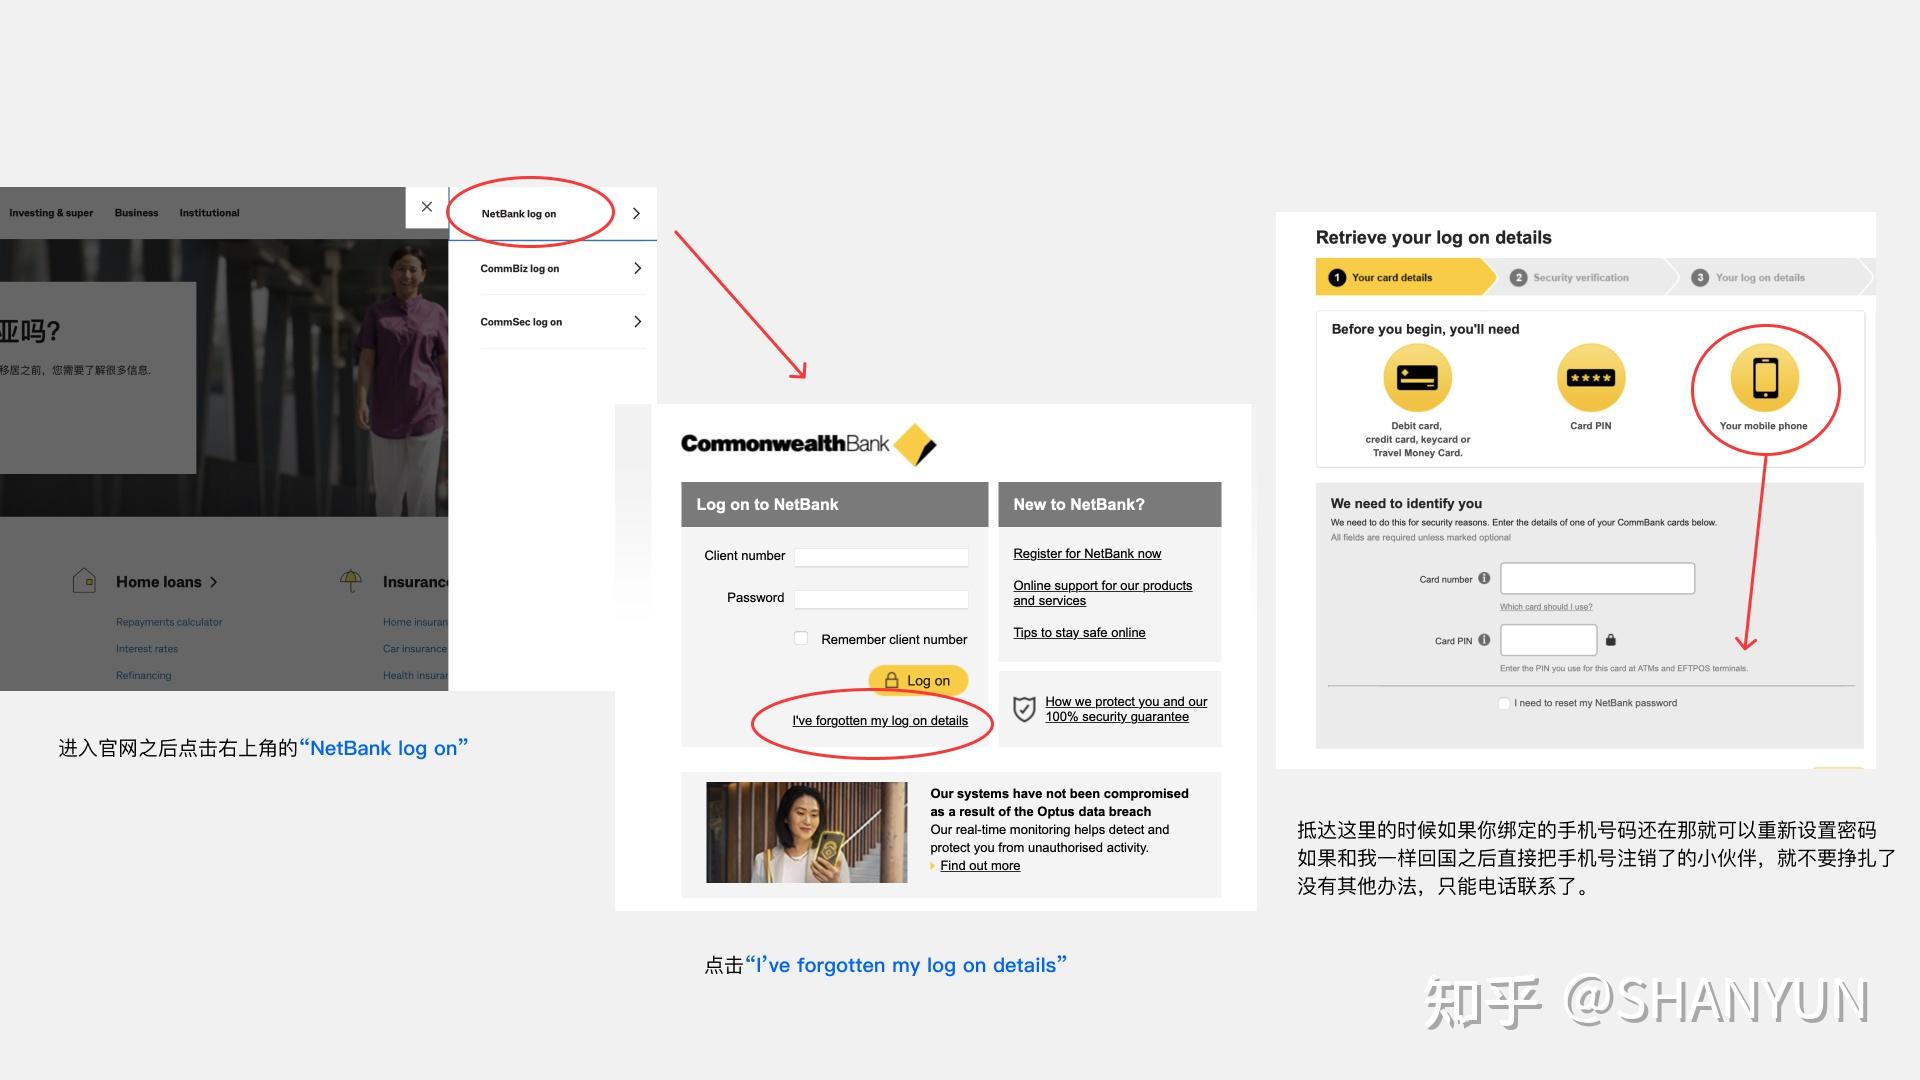Toggle Remember client number checkbox
1920x1080 pixels.
point(802,637)
